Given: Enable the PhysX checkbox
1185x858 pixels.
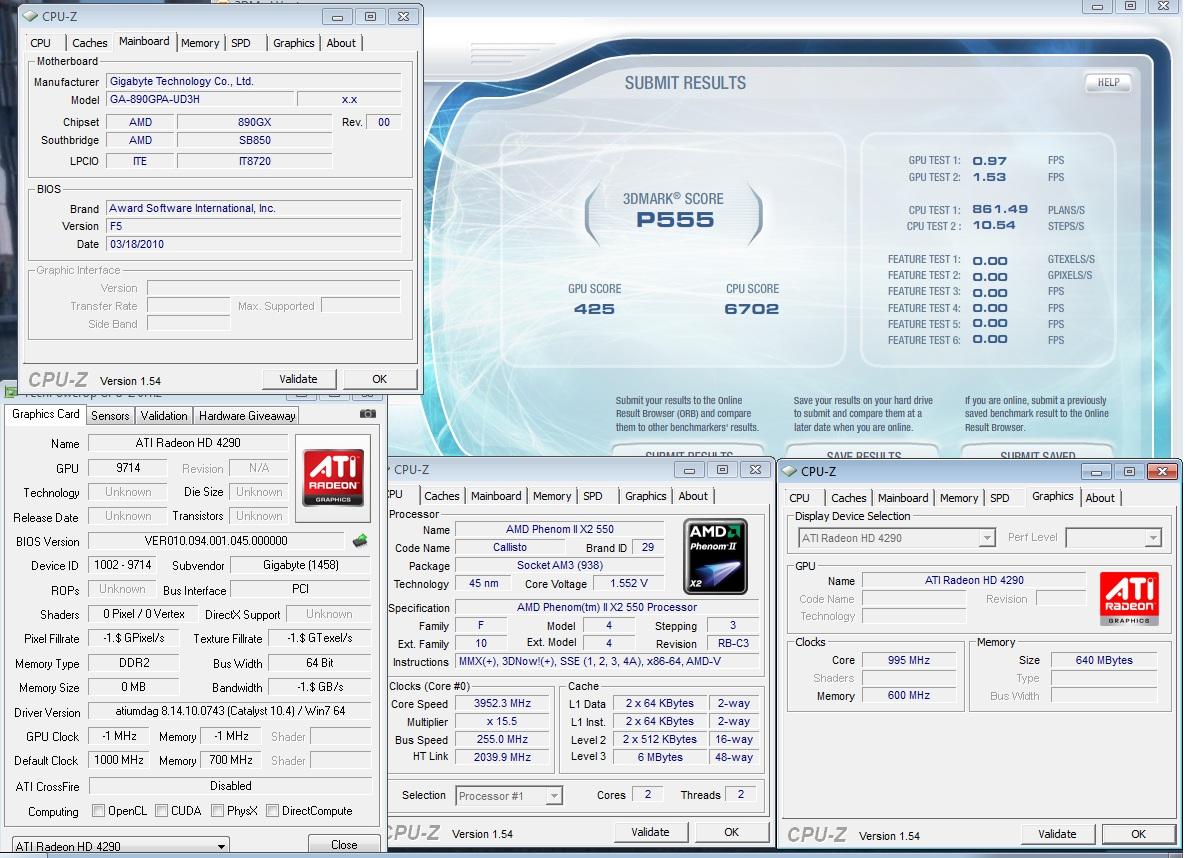Looking at the screenshot, I should [x=218, y=810].
